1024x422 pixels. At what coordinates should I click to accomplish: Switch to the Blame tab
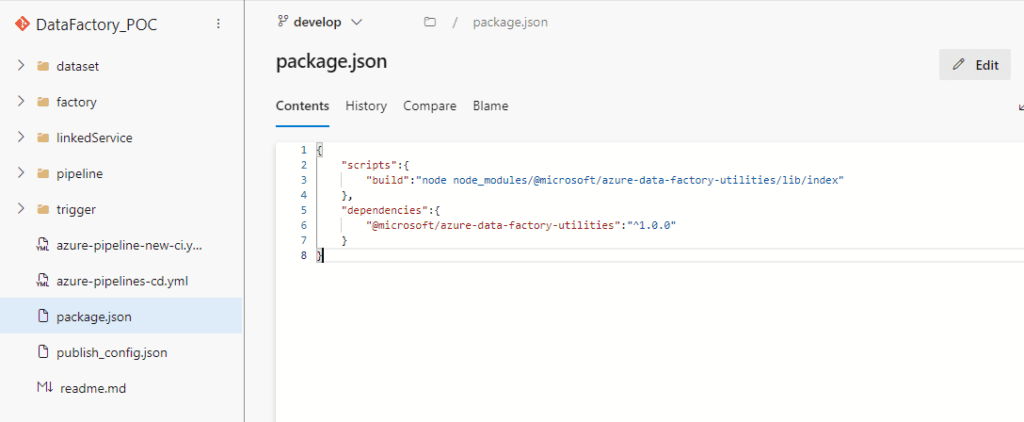(490, 106)
